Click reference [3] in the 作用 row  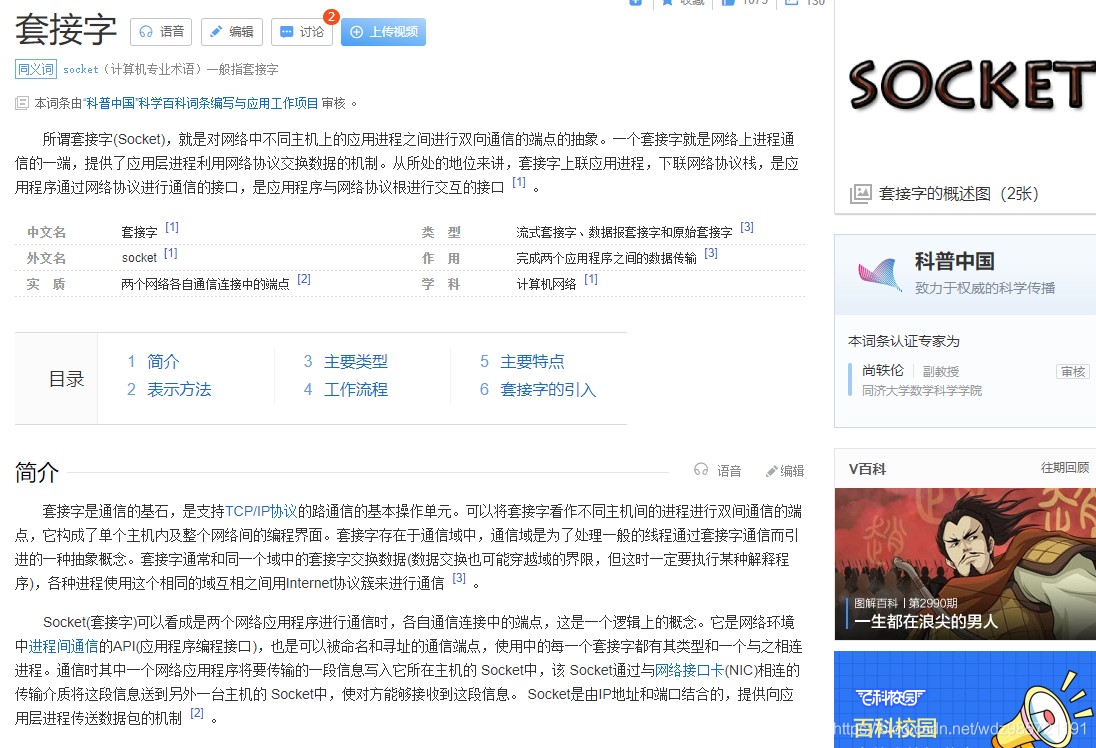tap(711, 253)
